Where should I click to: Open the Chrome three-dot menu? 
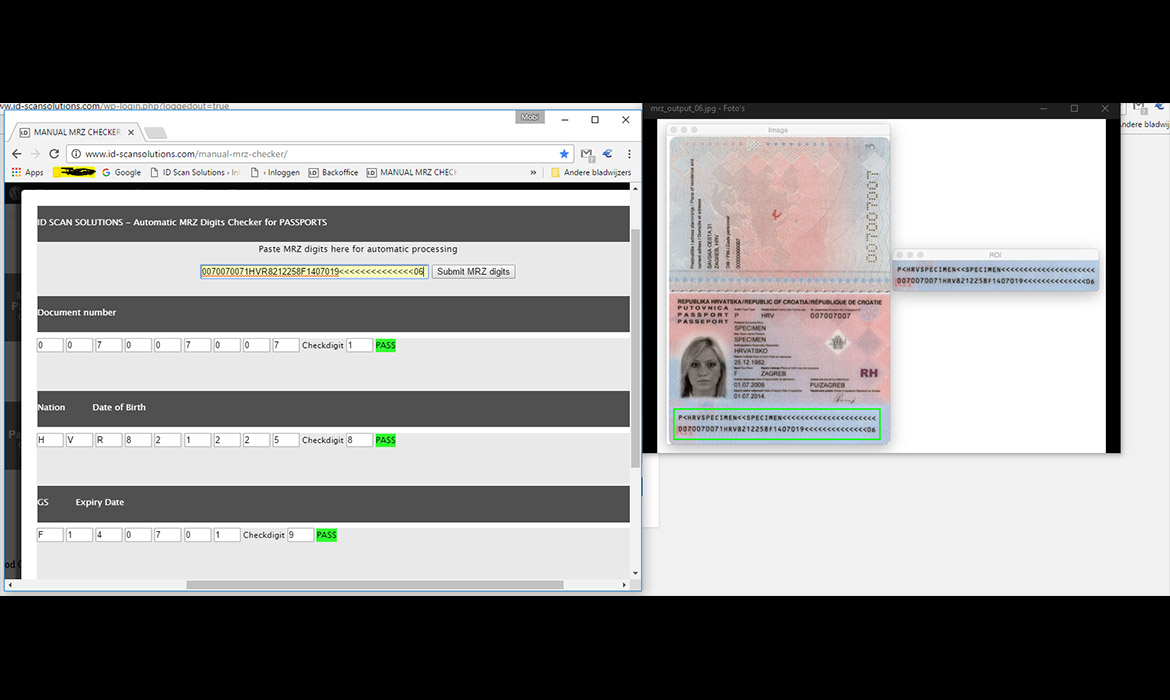tap(627, 154)
